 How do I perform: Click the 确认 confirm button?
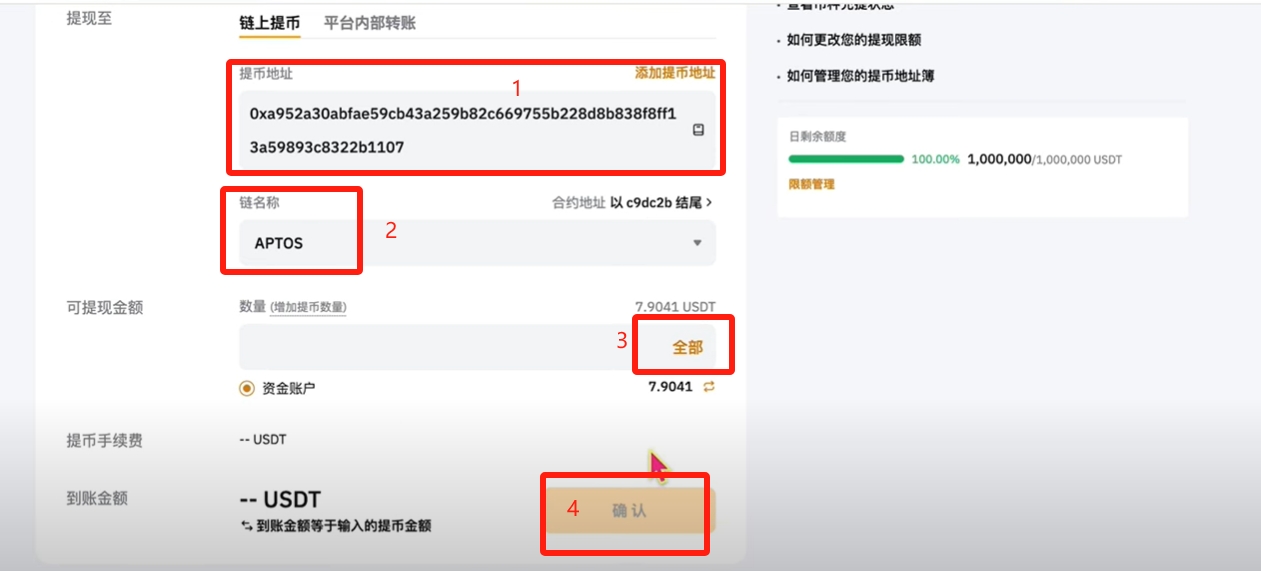[630, 511]
